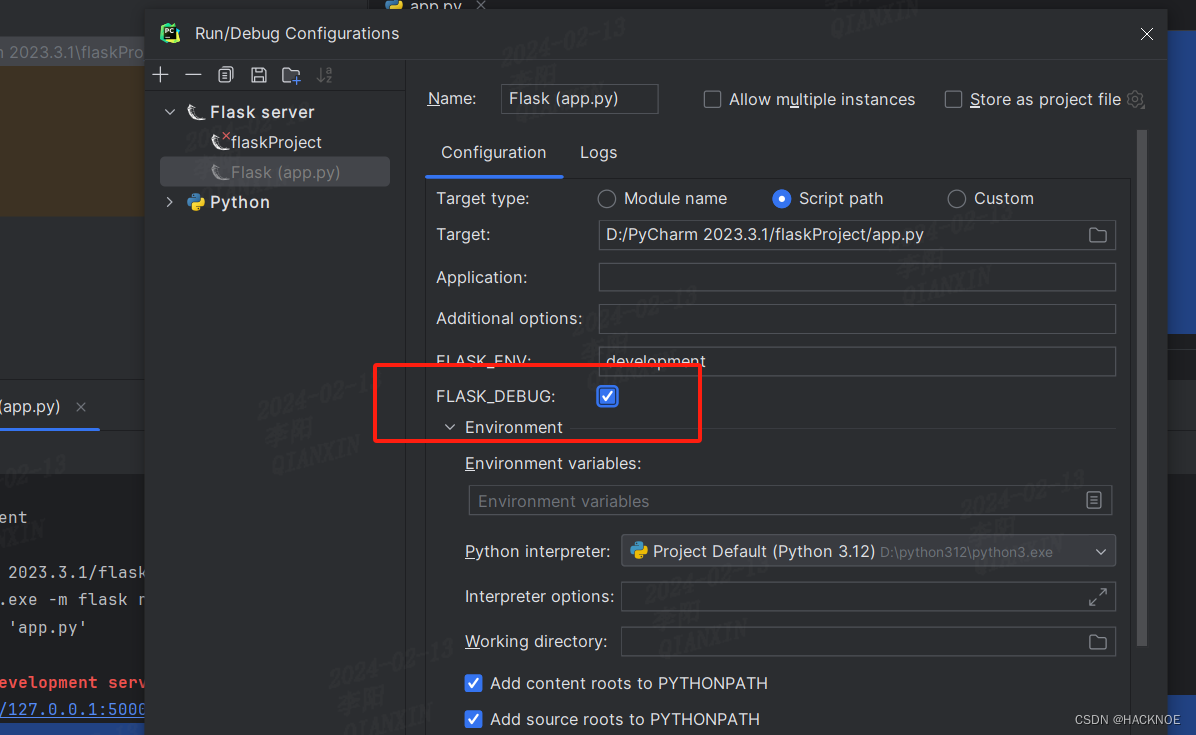
Task: Click the Python group label
Action: point(240,202)
